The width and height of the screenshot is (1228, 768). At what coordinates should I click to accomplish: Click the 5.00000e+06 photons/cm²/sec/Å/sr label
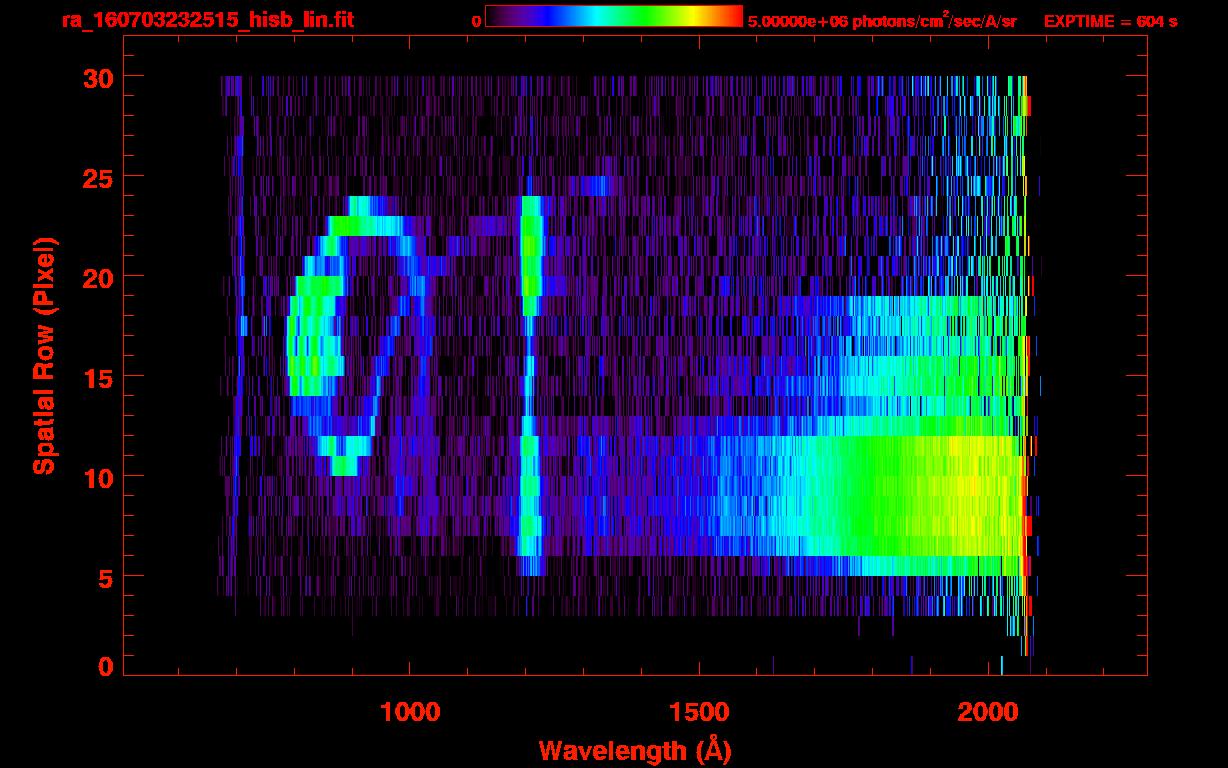point(882,20)
